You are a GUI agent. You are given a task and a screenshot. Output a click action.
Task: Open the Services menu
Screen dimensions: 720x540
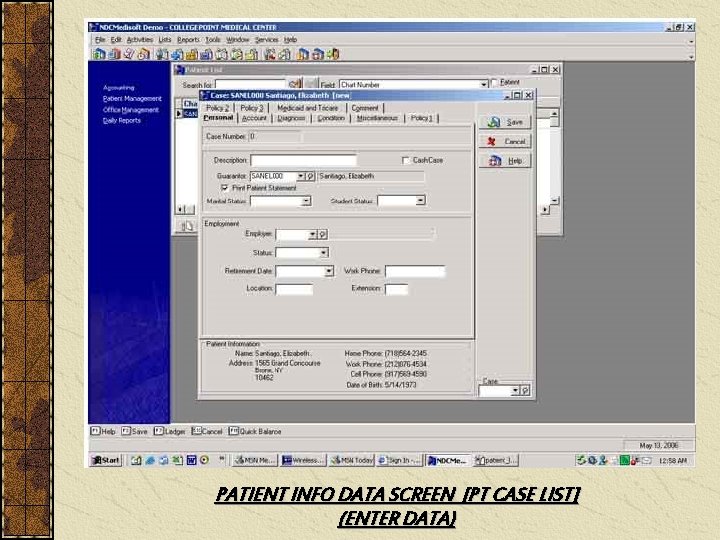[266, 40]
